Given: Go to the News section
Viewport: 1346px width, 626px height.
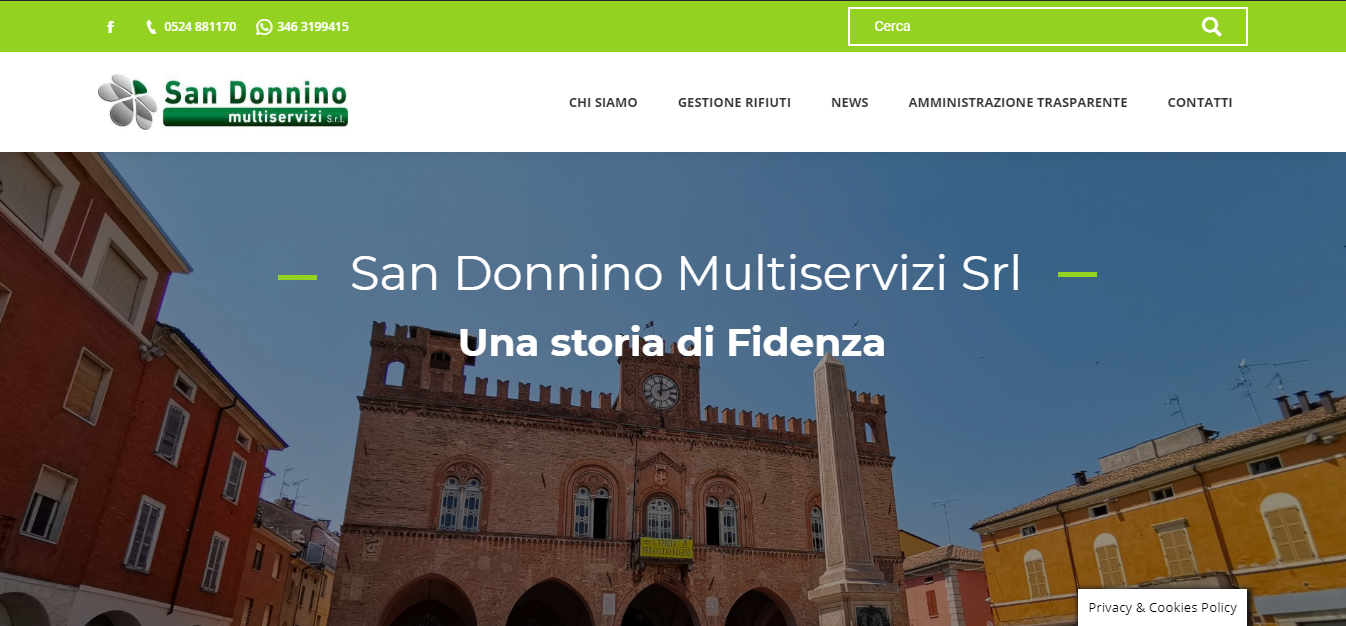Looking at the screenshot, I should [x=849, y=102].
